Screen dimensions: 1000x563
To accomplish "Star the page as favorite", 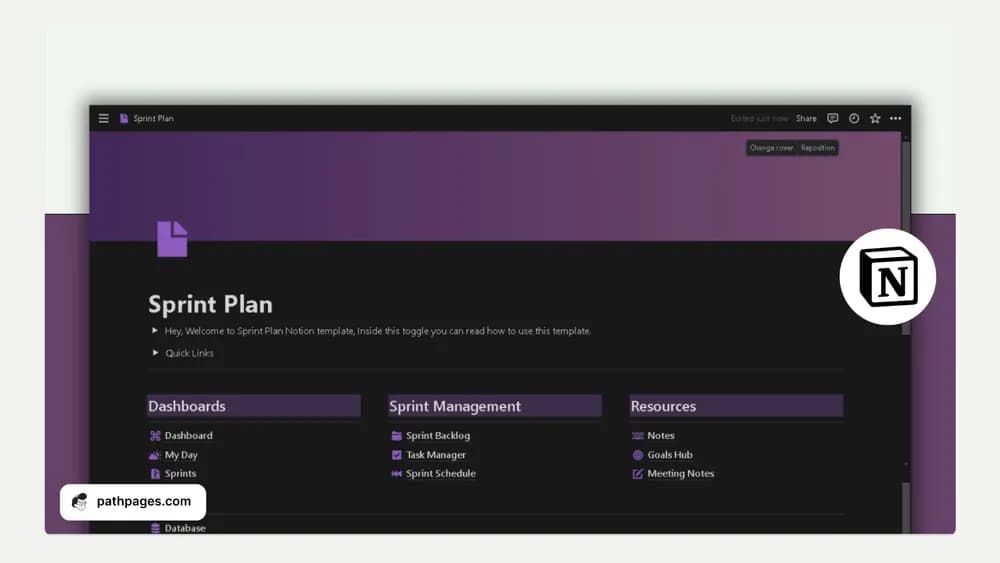I will 875,119.
